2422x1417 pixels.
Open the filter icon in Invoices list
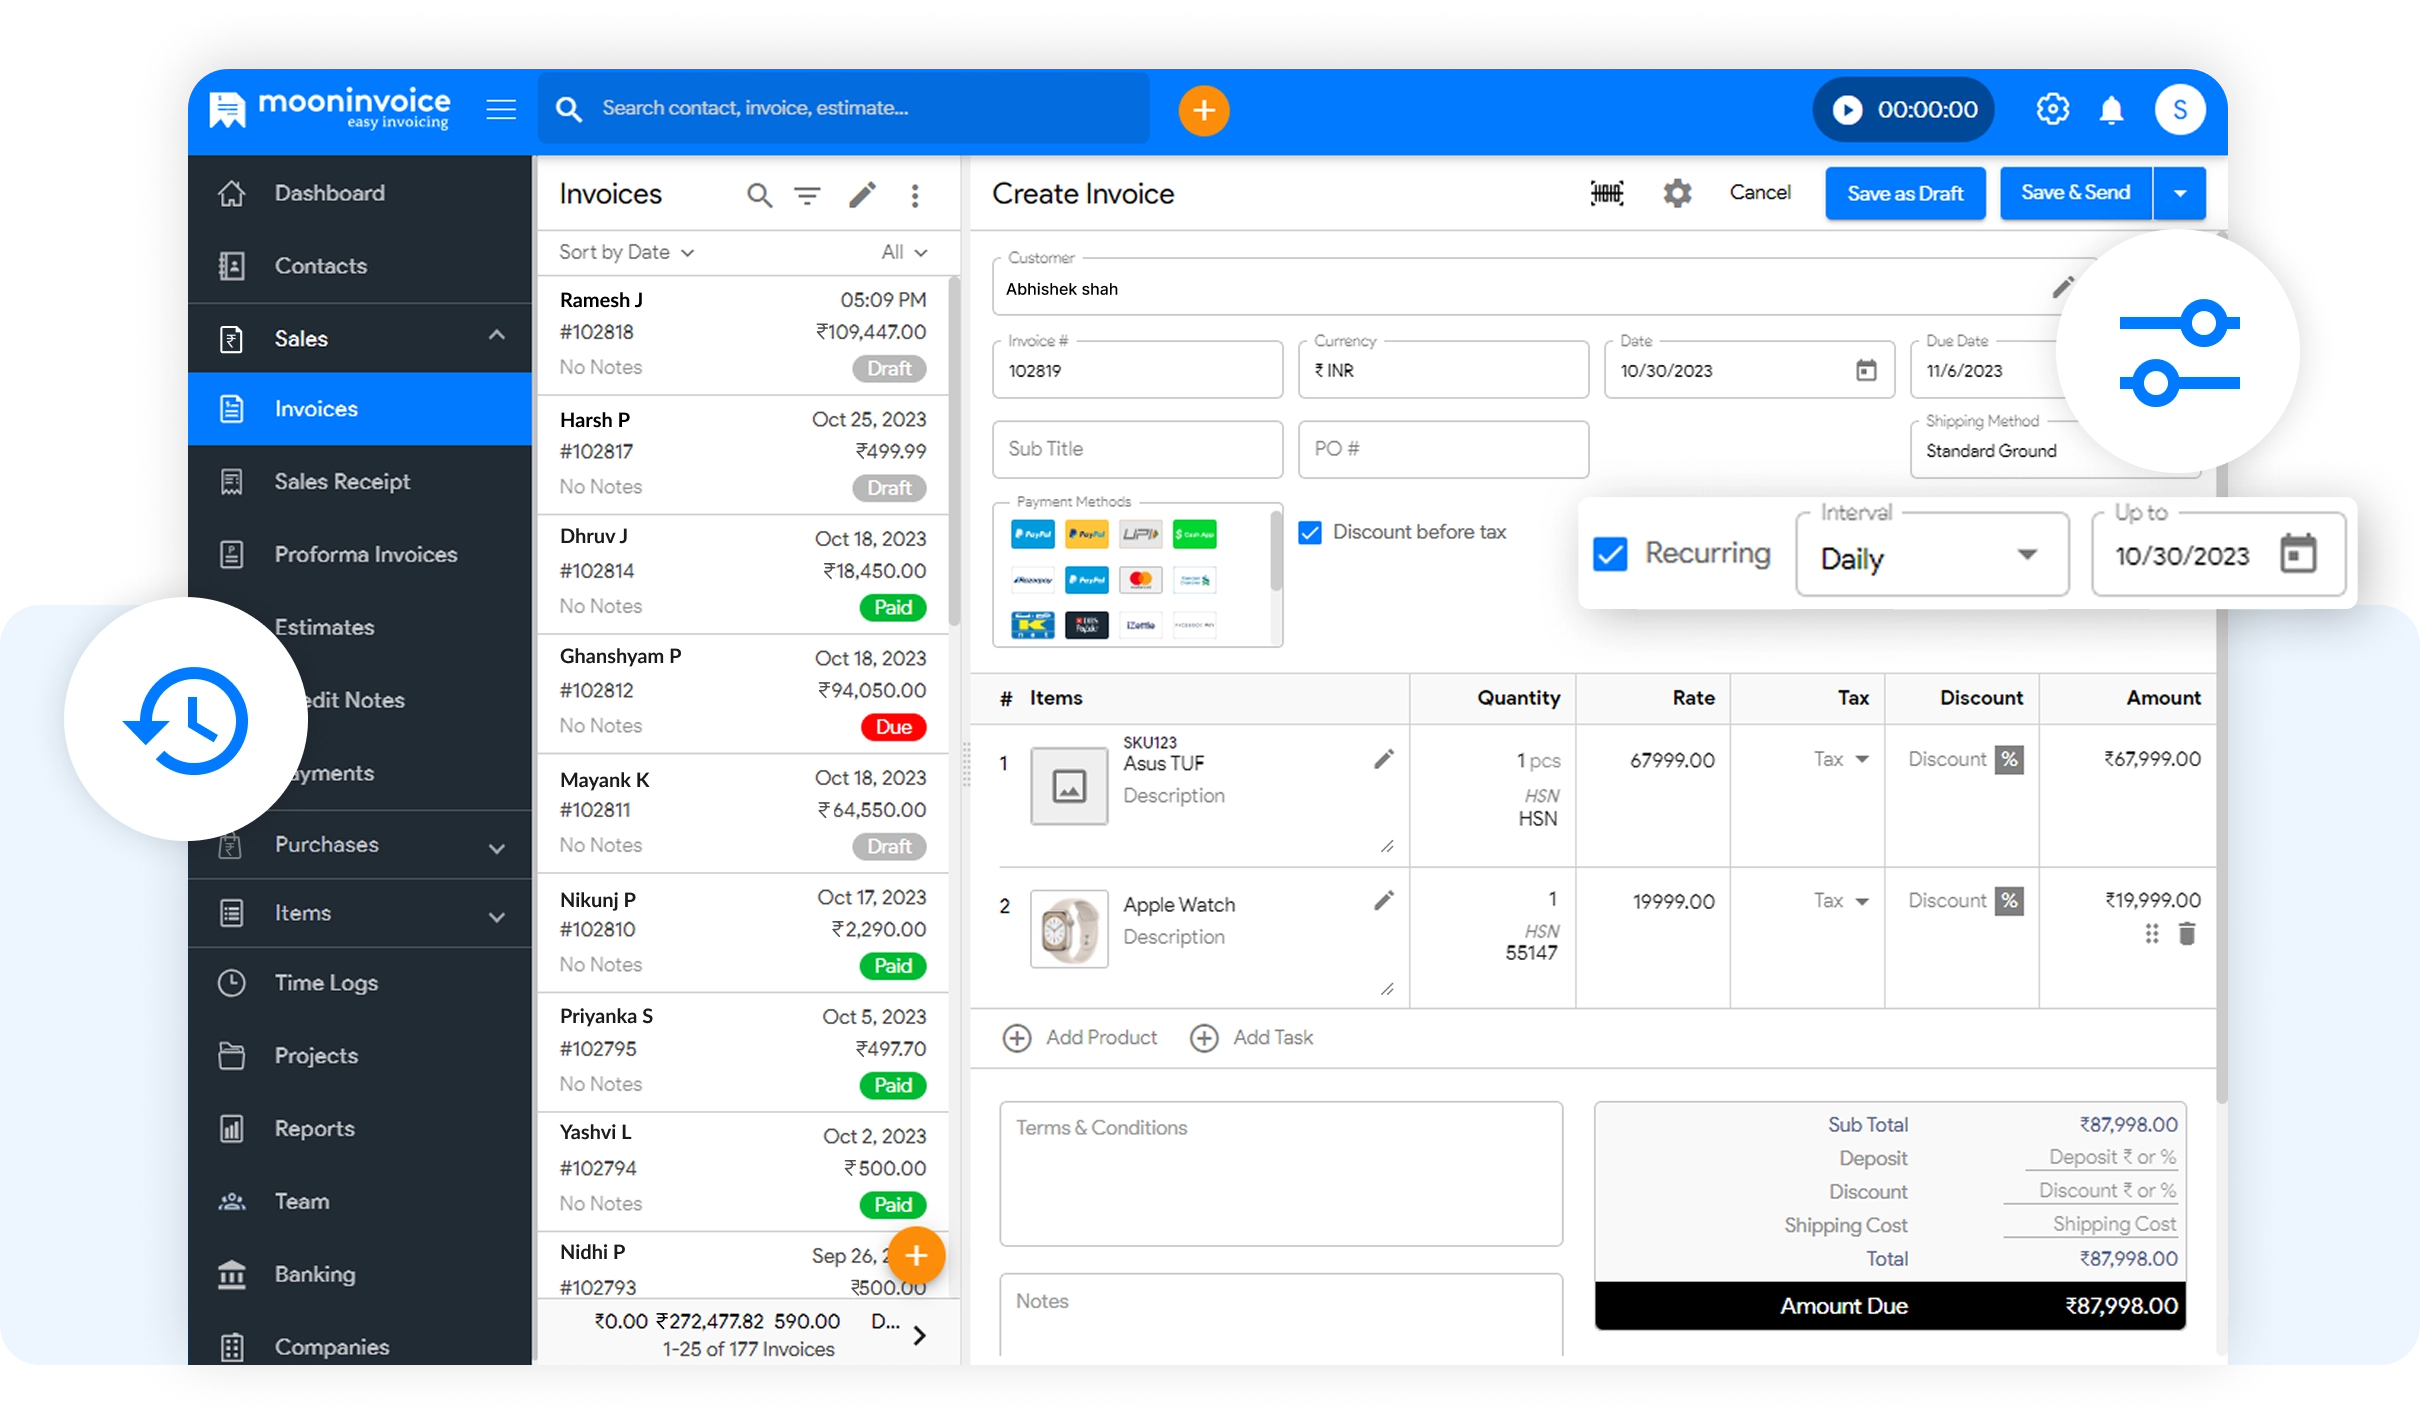(807, 195)
